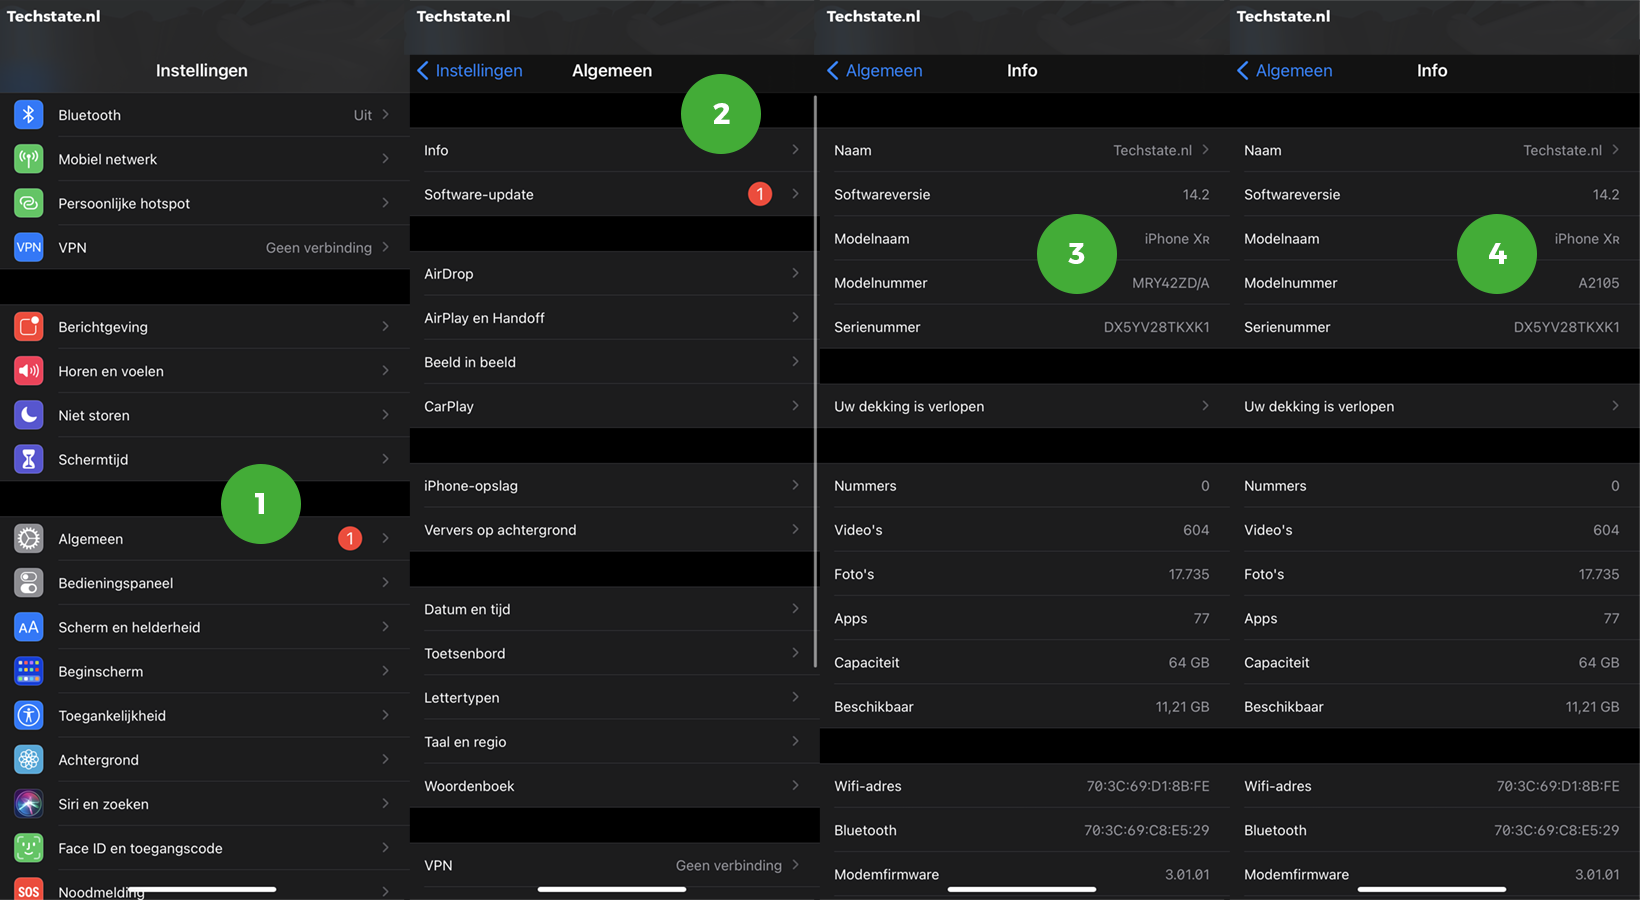Tap the Schermtijd hourglass icon
The width and height of the screenshot is (1640, 900).
29,459
